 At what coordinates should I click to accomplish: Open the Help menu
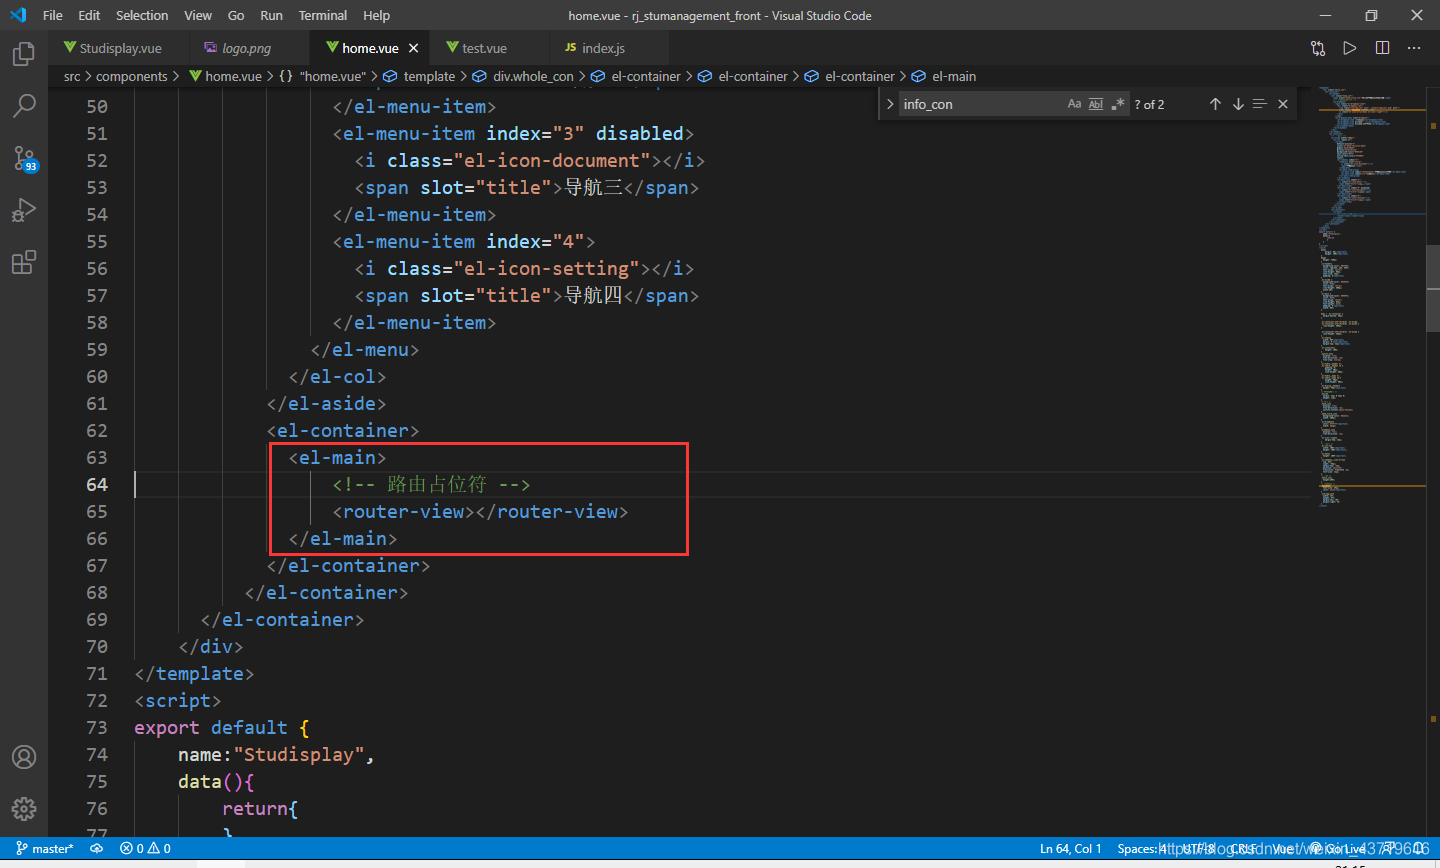tap(377, 15)
